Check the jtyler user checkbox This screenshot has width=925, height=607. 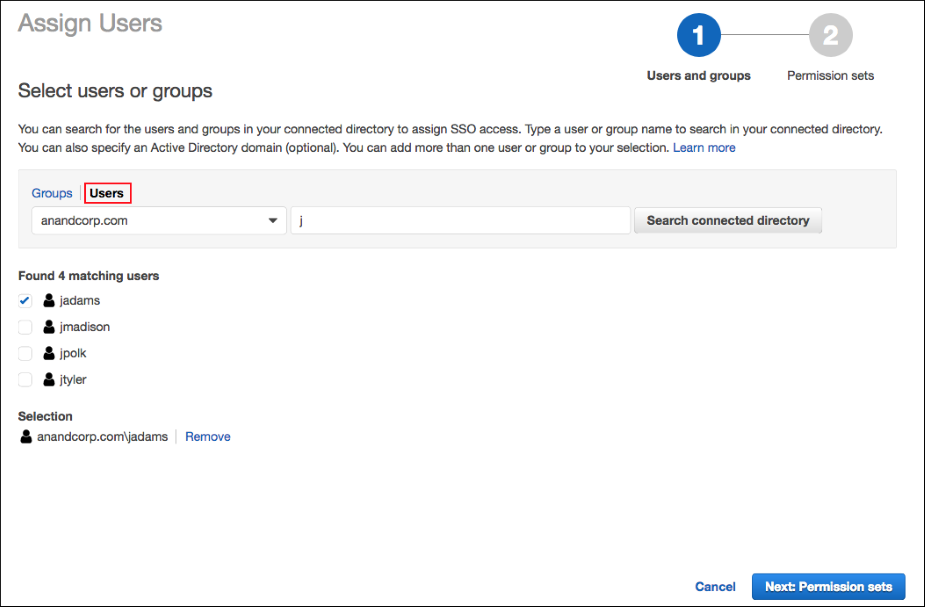(x=24, y=379)
